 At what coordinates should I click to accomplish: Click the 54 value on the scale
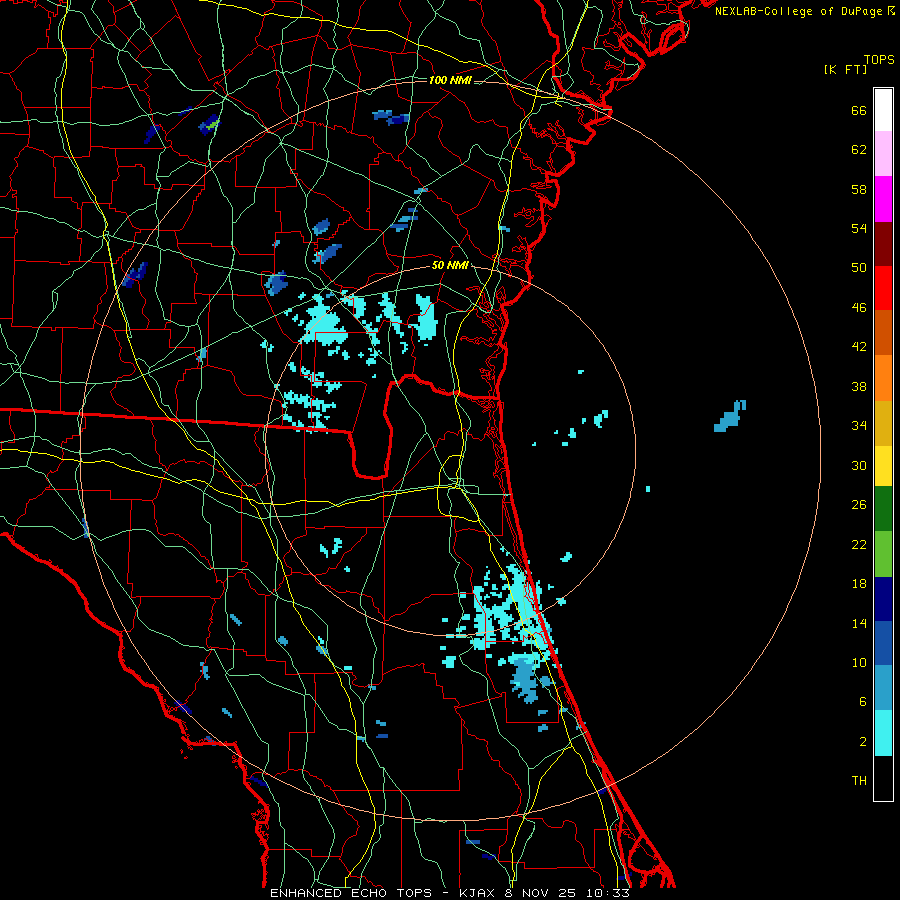tap(859, 228)
